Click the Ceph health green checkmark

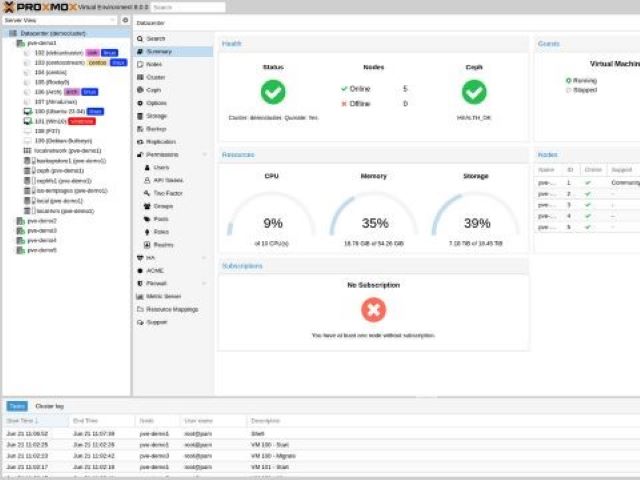point(474,93)
